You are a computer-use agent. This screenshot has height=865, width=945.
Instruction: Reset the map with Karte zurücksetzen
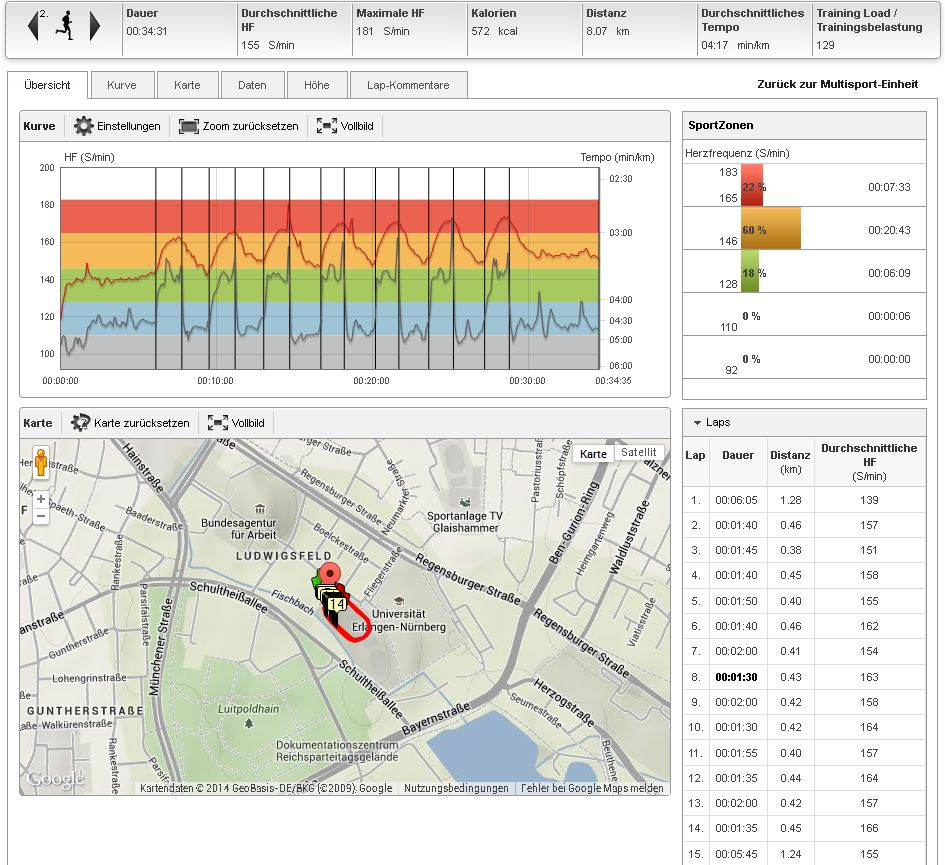(x=130, y=423)
